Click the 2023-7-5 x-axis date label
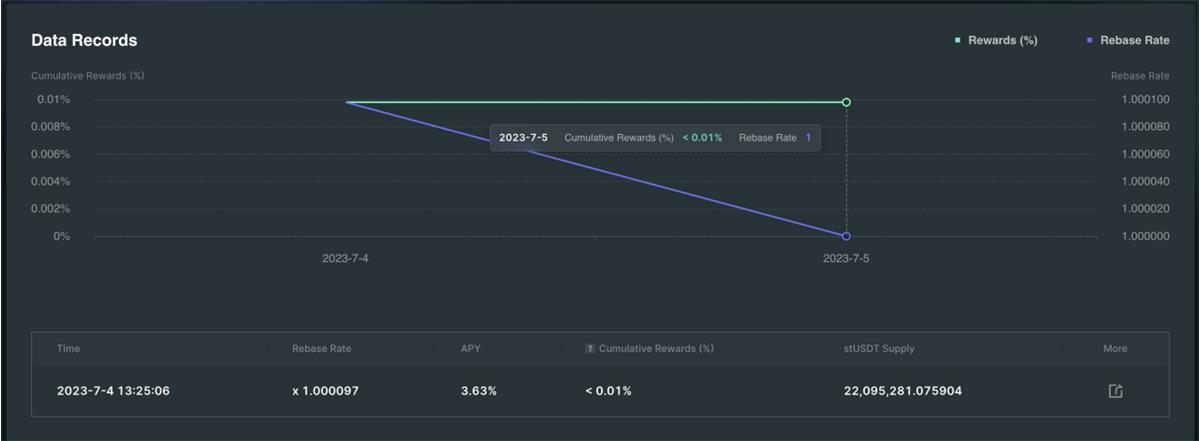 [x=846, y=258]
